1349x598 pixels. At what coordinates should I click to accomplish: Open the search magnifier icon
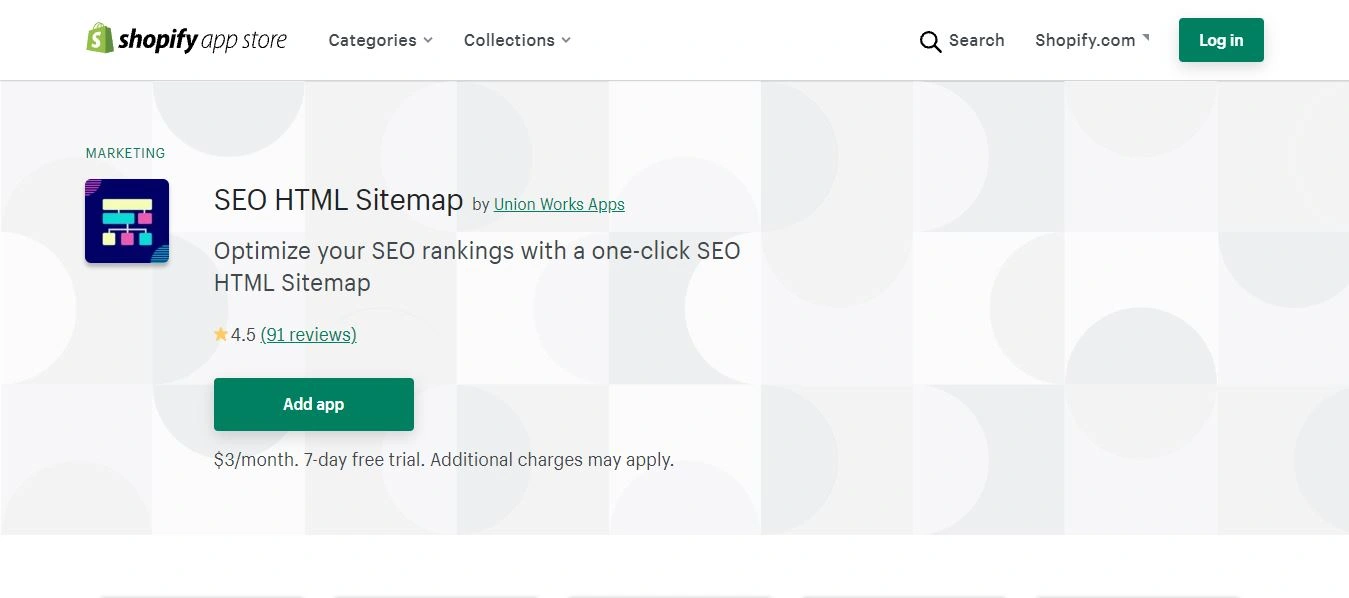tap(930, 41)
